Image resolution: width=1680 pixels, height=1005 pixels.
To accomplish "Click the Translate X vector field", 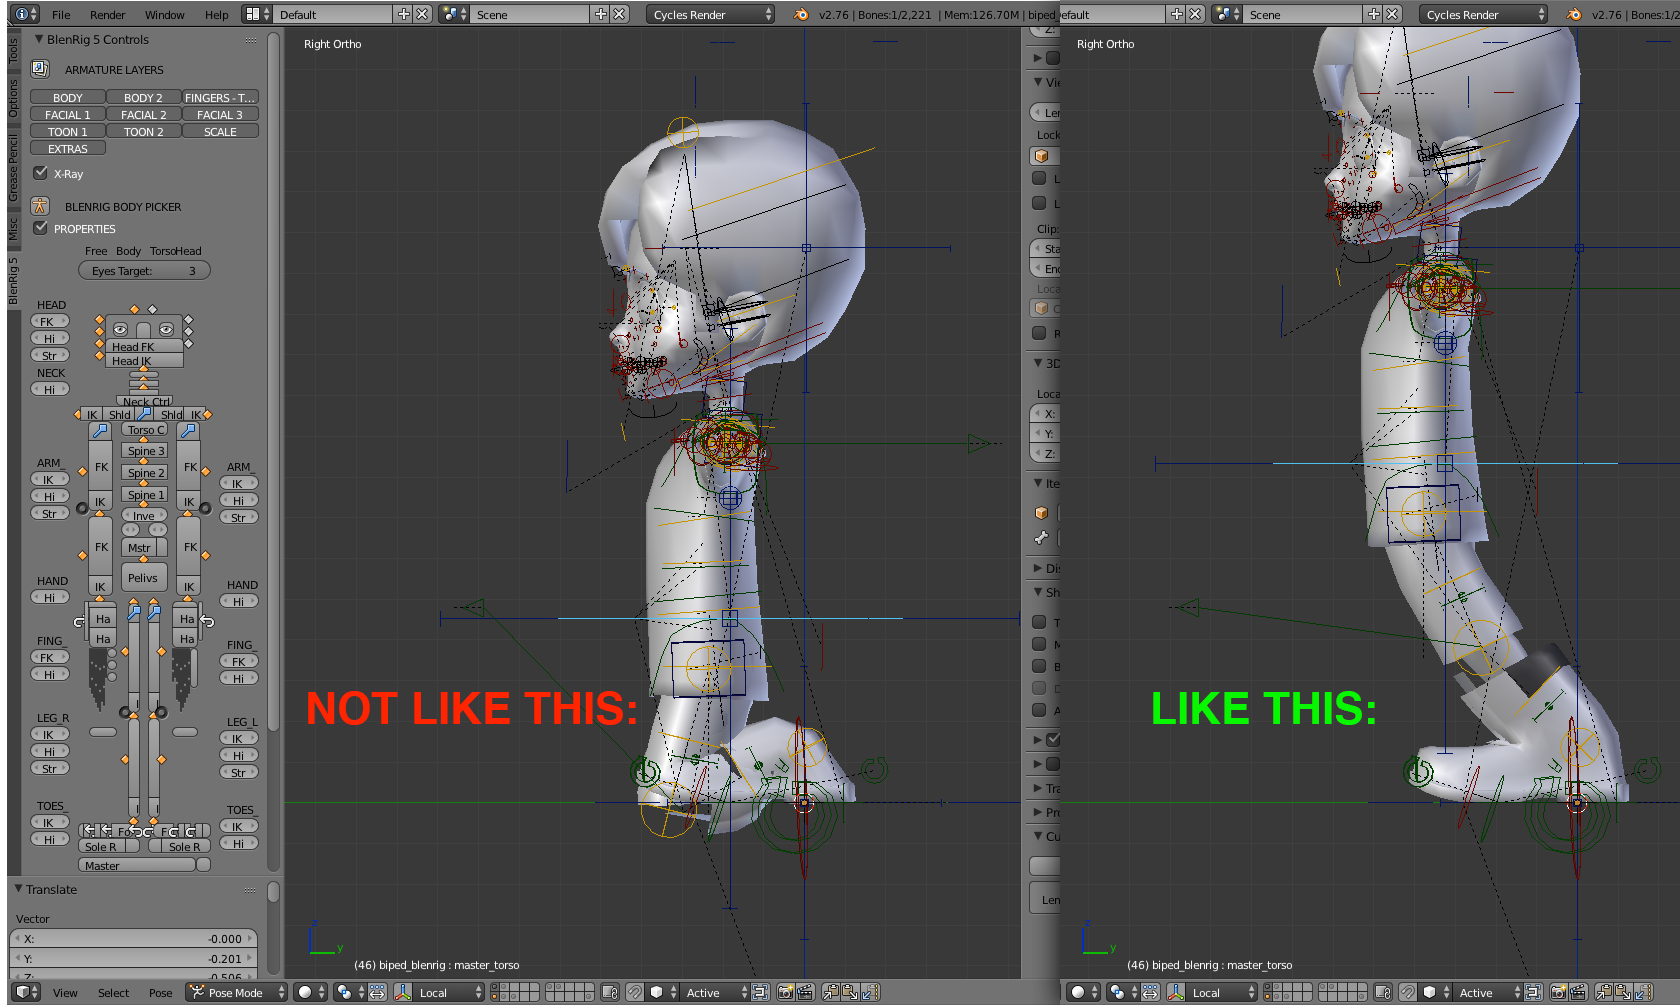I will [133, 938].
